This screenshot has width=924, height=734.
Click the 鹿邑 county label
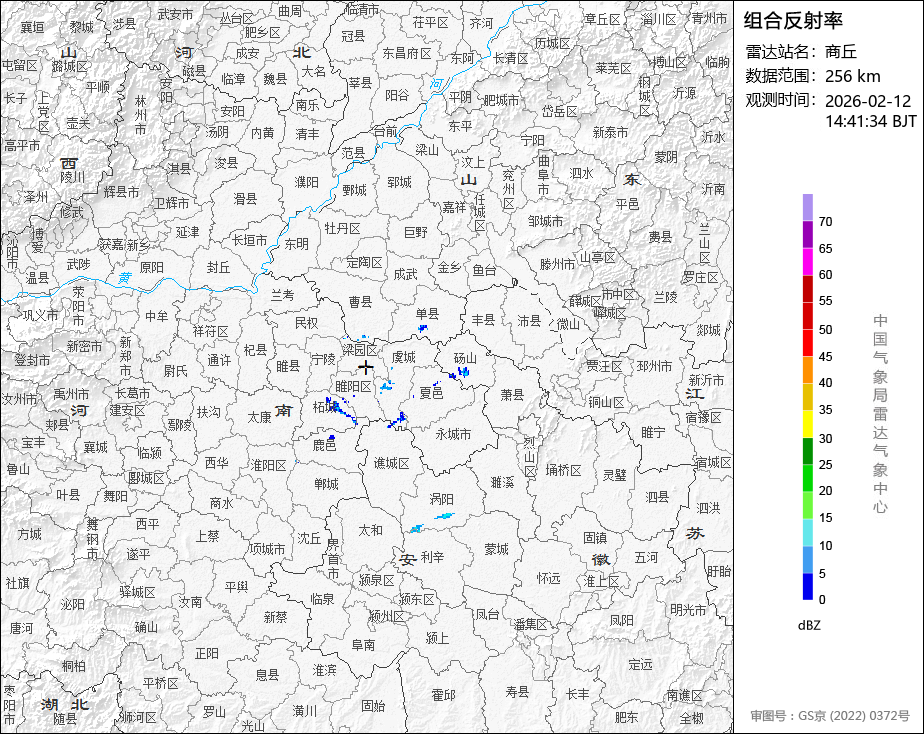coord(324,445)
